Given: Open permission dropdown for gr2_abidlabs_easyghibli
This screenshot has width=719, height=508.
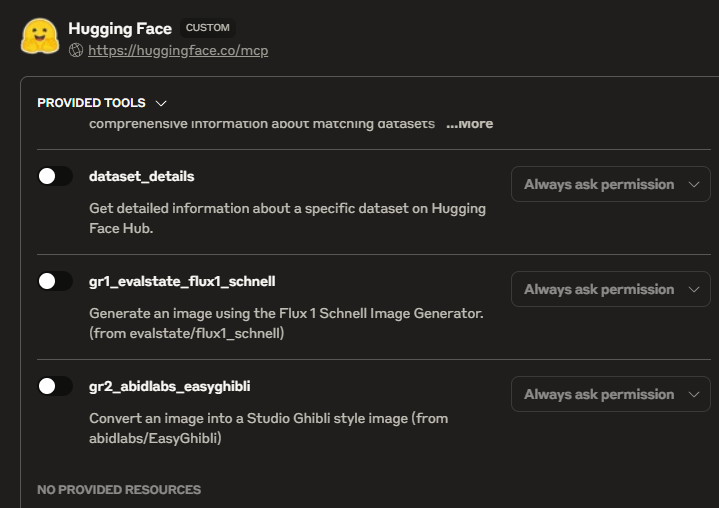Looking at the screenshot, I should click(x=610, y=394).
